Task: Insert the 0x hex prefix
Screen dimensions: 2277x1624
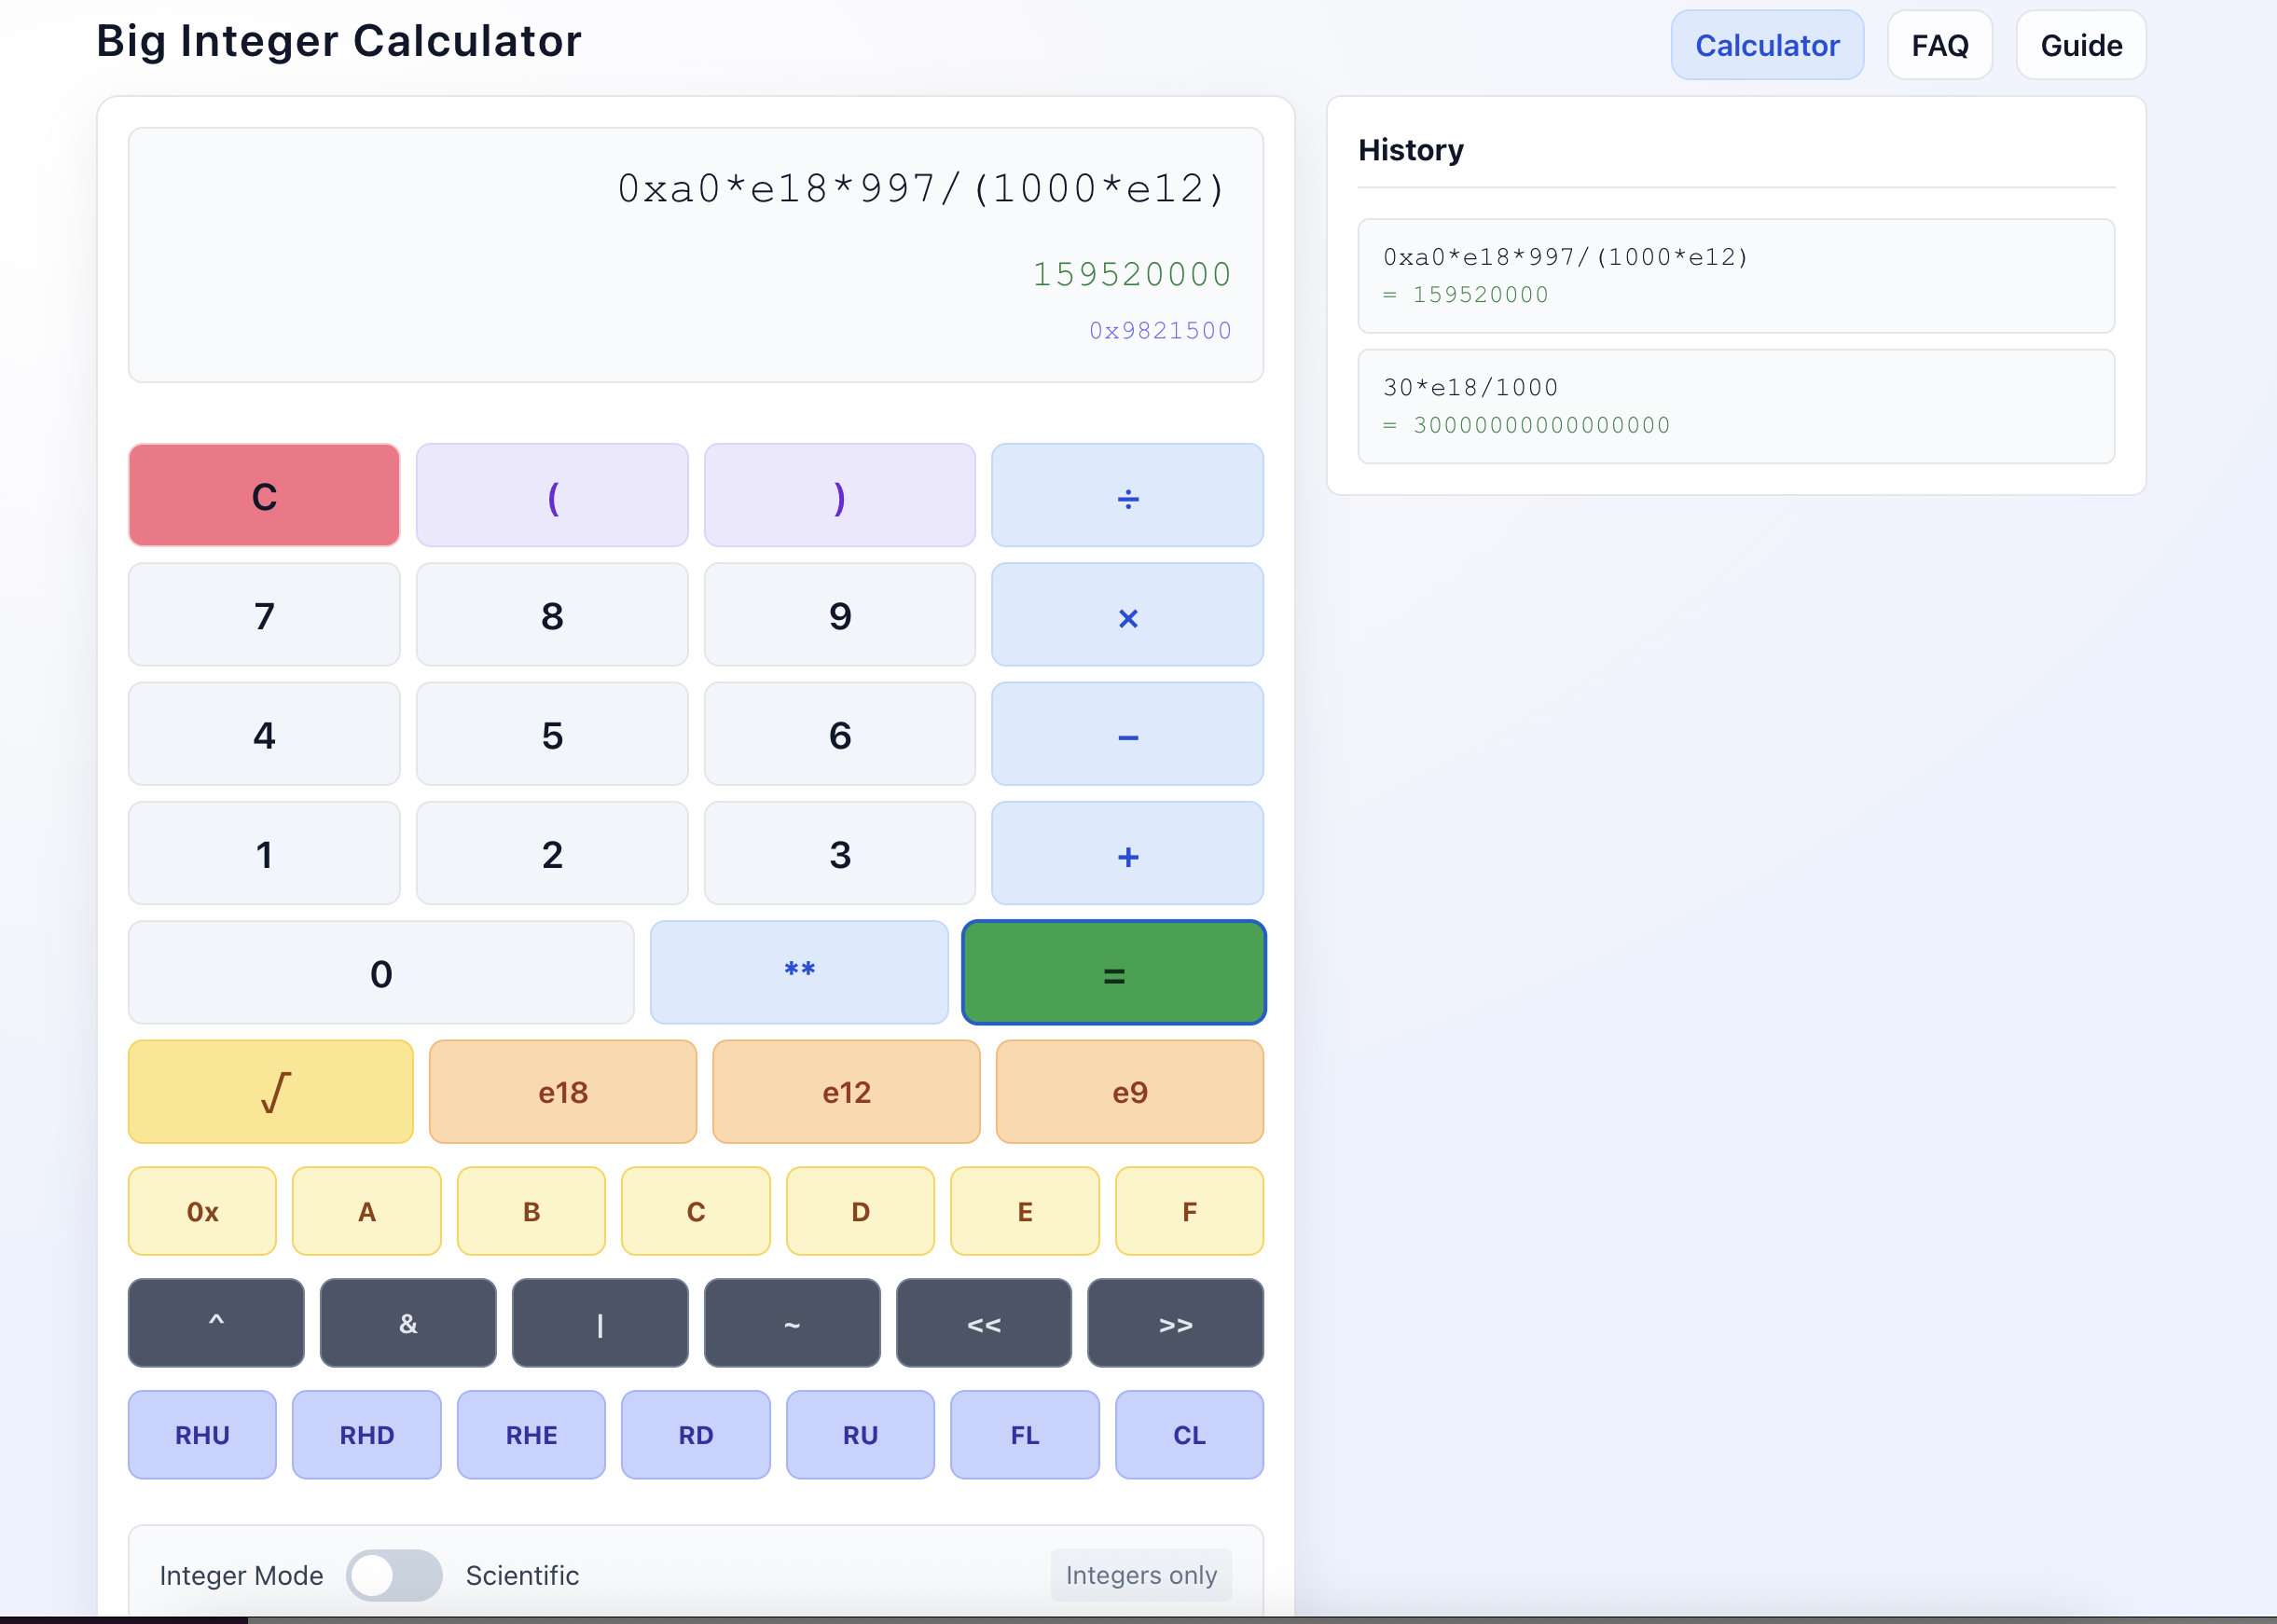Action: click(x=202, y=1211)
